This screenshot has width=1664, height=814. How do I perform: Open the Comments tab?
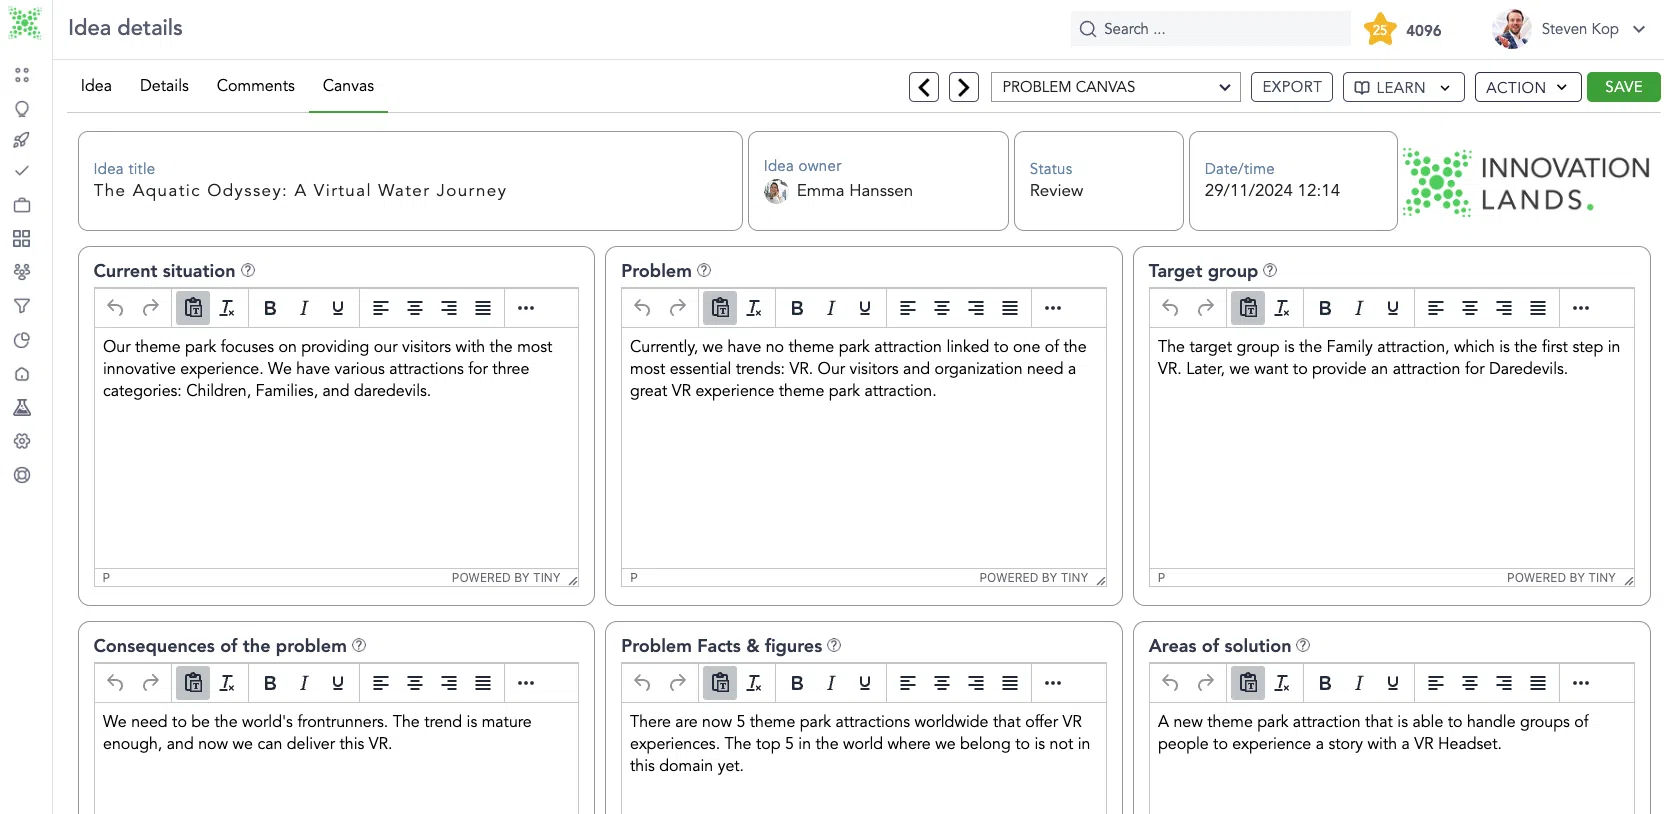pos(256,86)
